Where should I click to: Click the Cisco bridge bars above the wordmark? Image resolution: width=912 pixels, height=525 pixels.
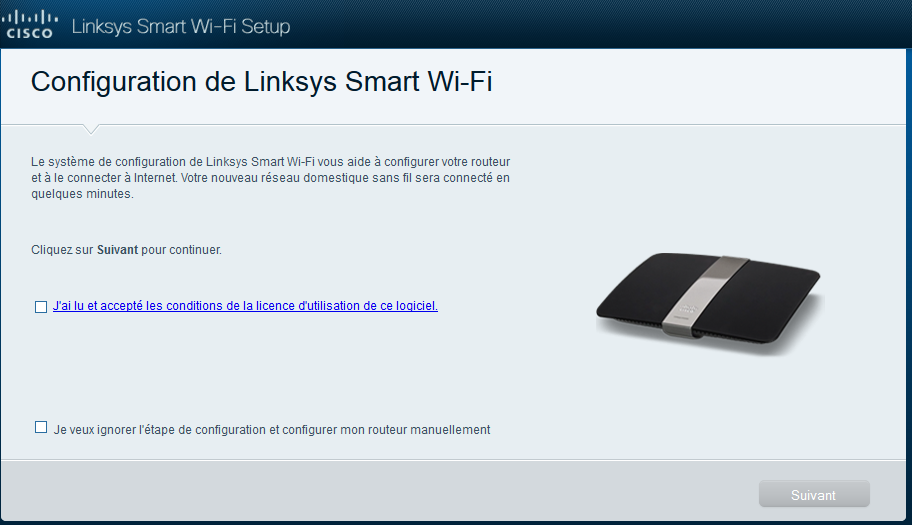coord(29,17)
